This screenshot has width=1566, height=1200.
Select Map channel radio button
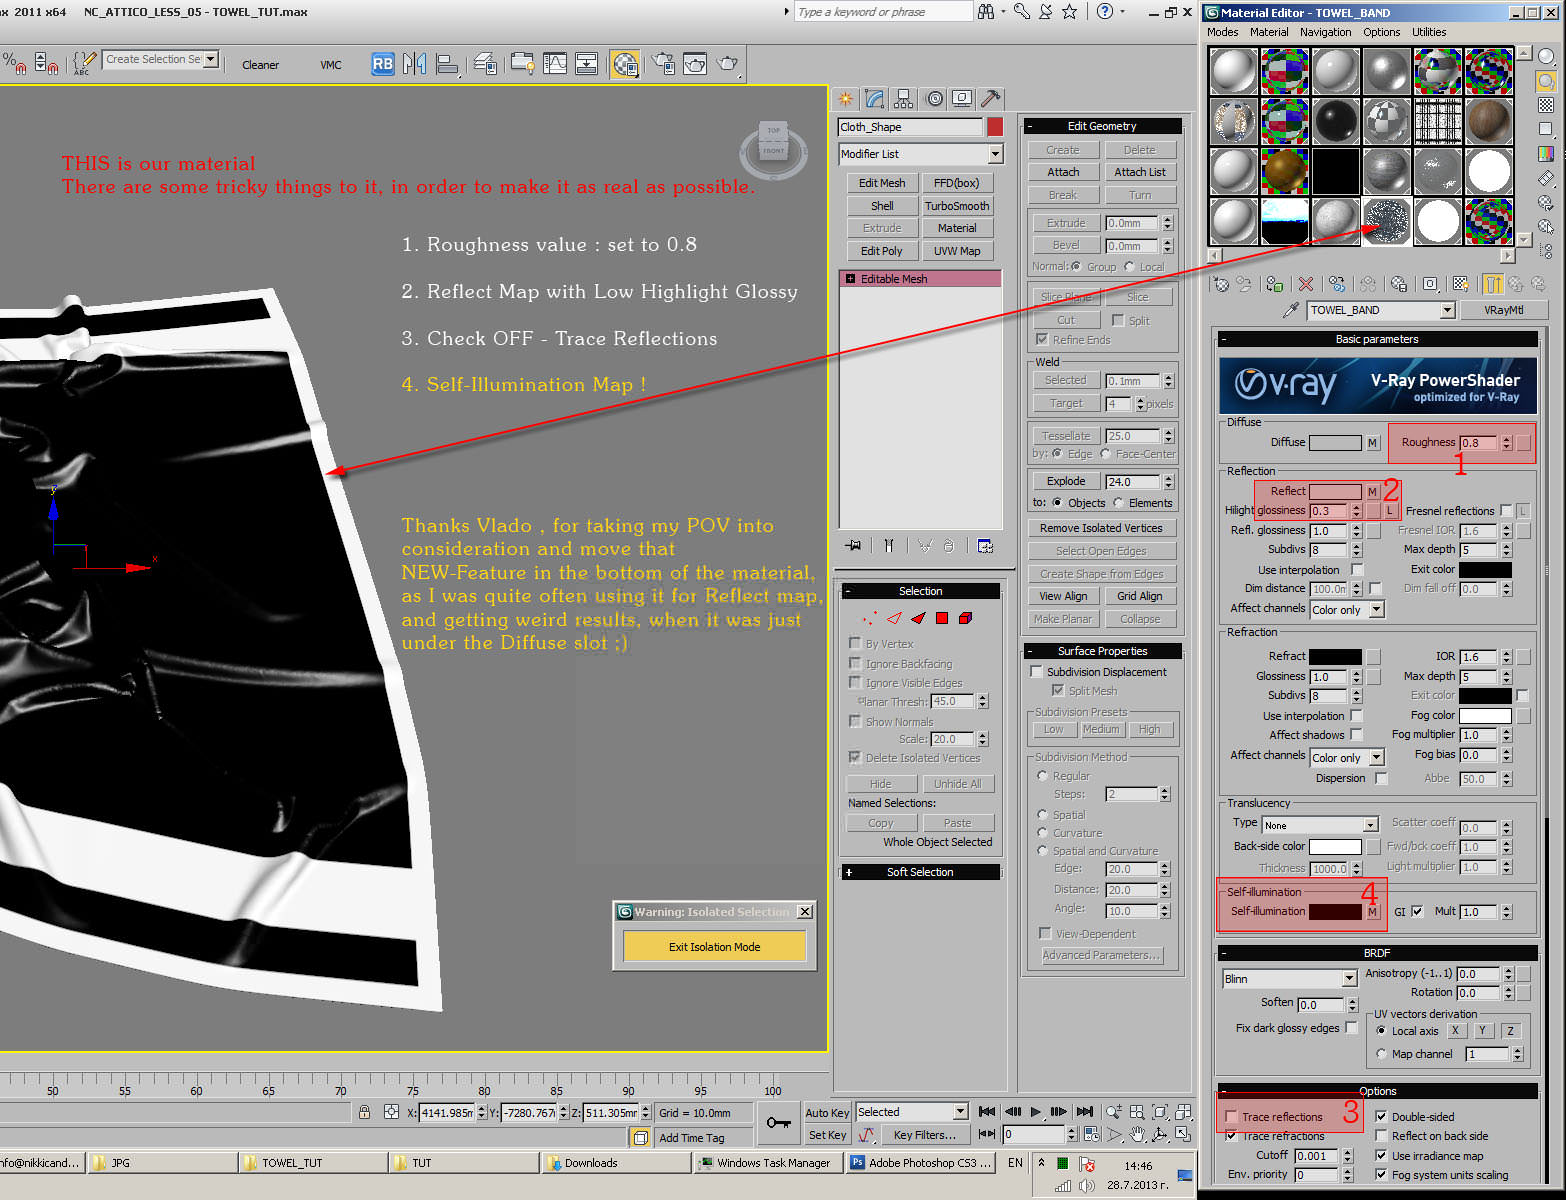[1381, 1054]
